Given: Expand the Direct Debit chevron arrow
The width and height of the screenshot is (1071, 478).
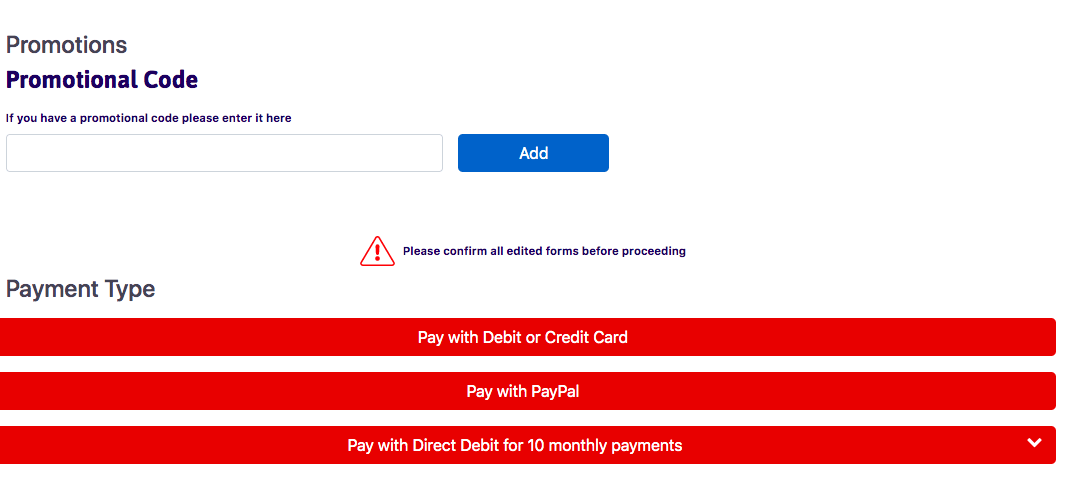Looking at the screenshot, I should tap(1034, 442).
